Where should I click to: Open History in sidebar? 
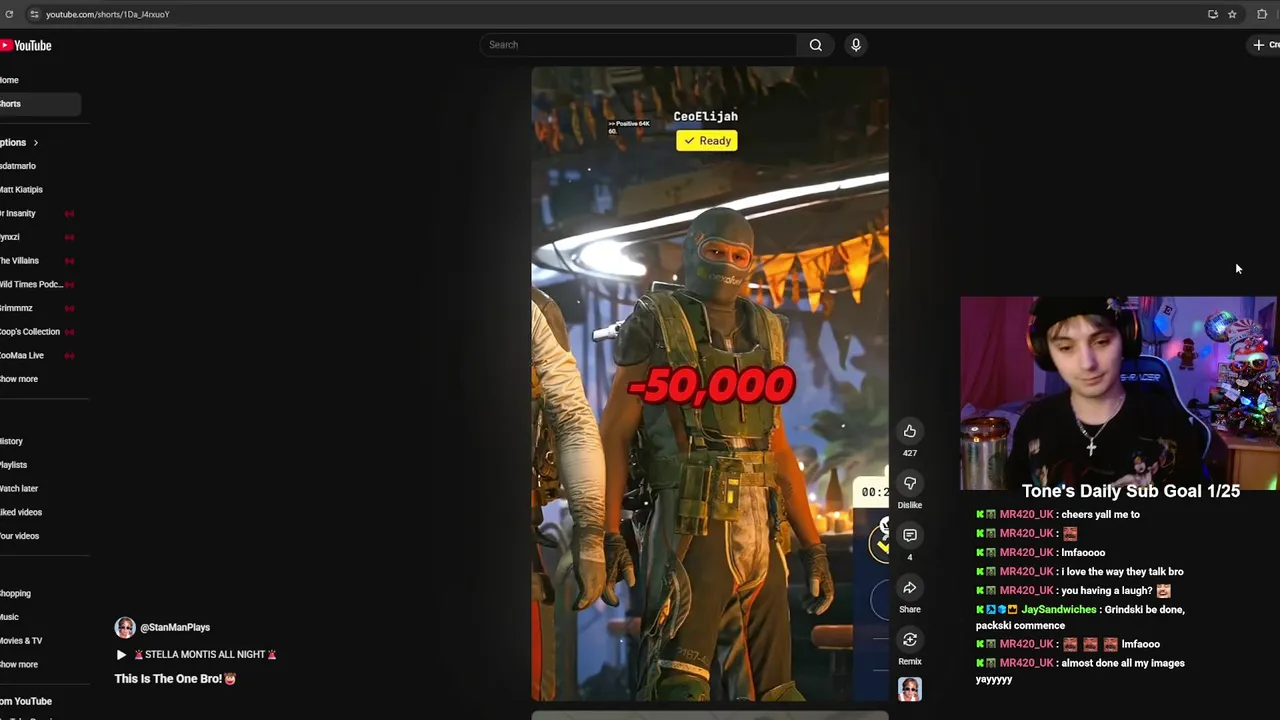coord(12,441)
